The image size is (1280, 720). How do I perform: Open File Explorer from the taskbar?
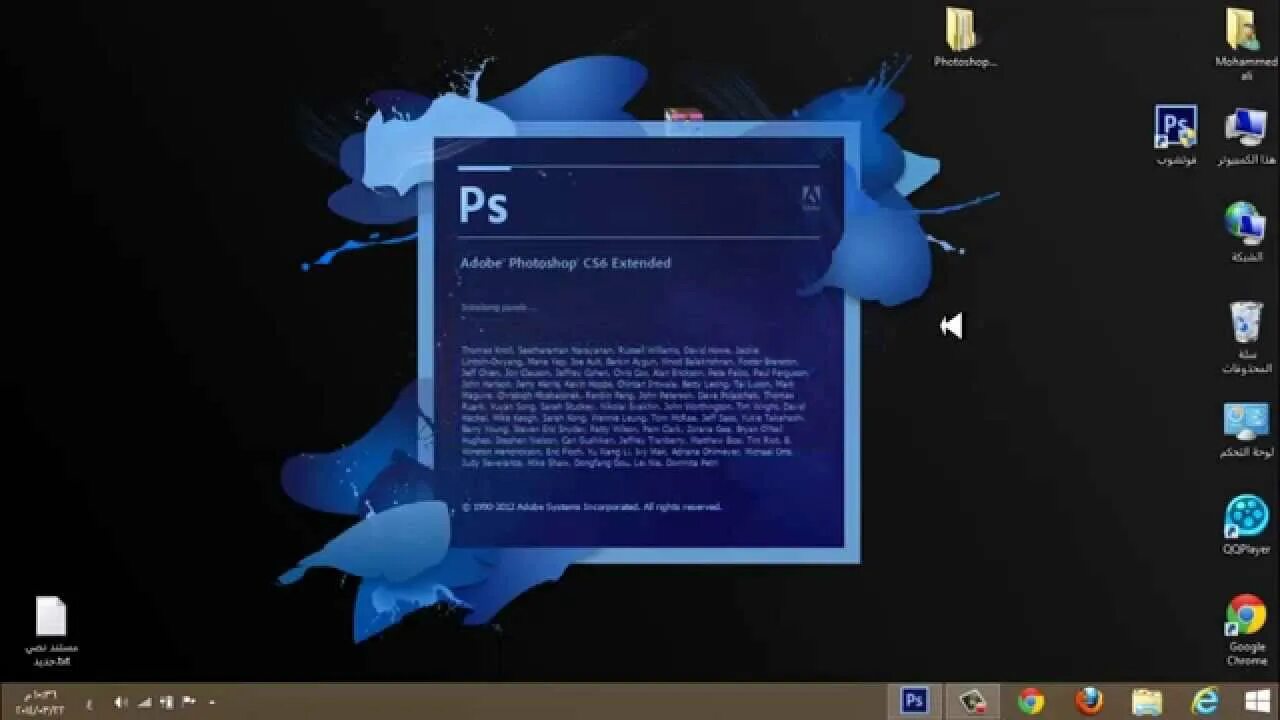[x=1147, y=700]
